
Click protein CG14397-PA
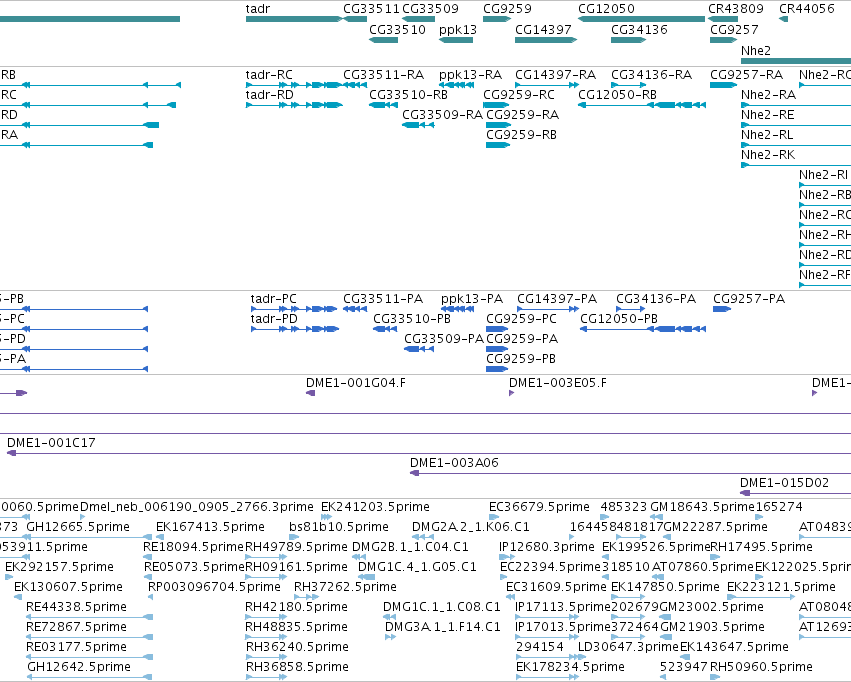coord(548,309)
